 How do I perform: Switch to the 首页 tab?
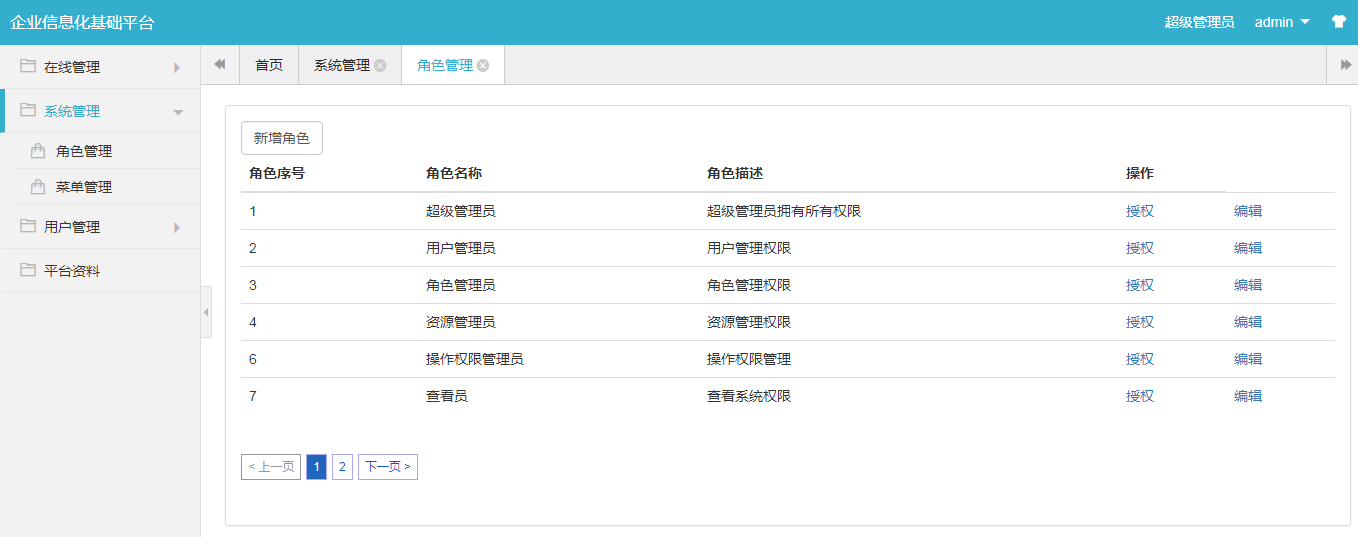269,65
